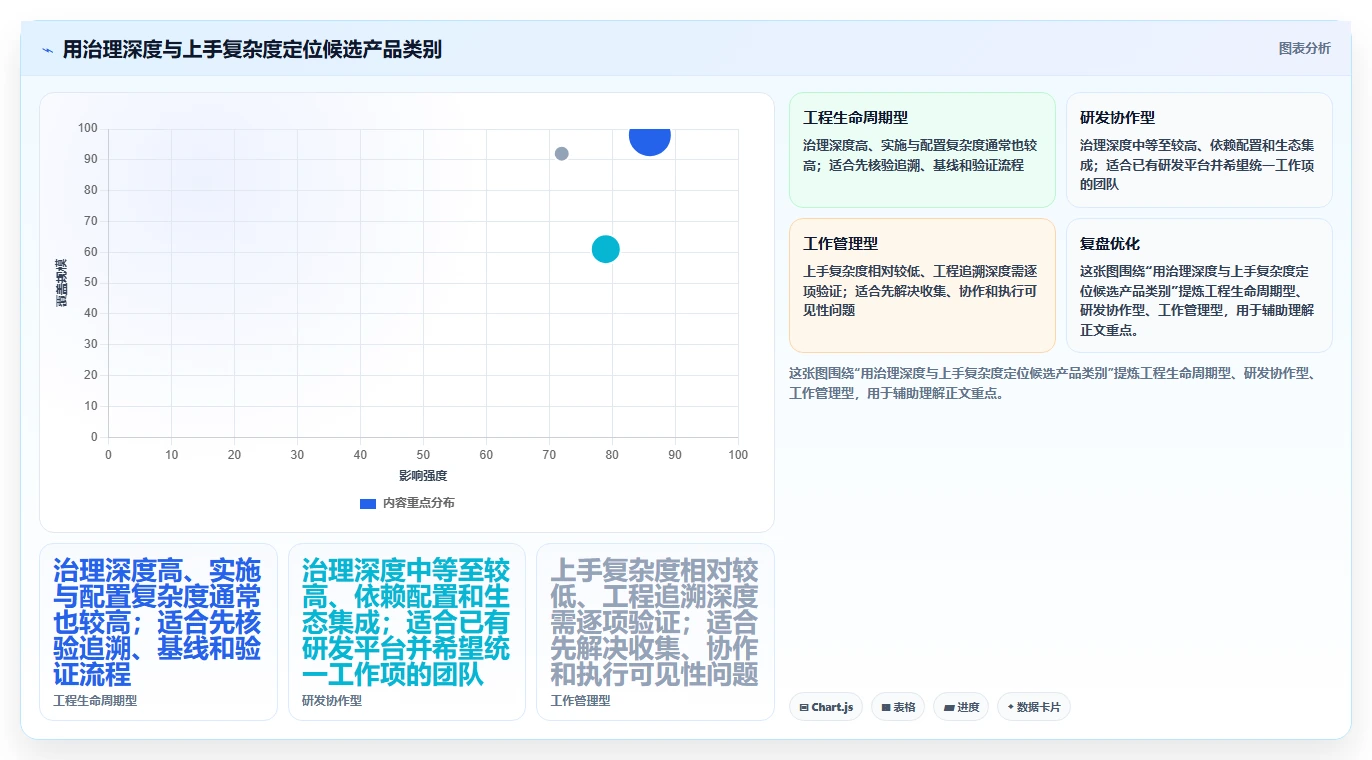Click the lightning icon beside the title

[x=47, y=50]
